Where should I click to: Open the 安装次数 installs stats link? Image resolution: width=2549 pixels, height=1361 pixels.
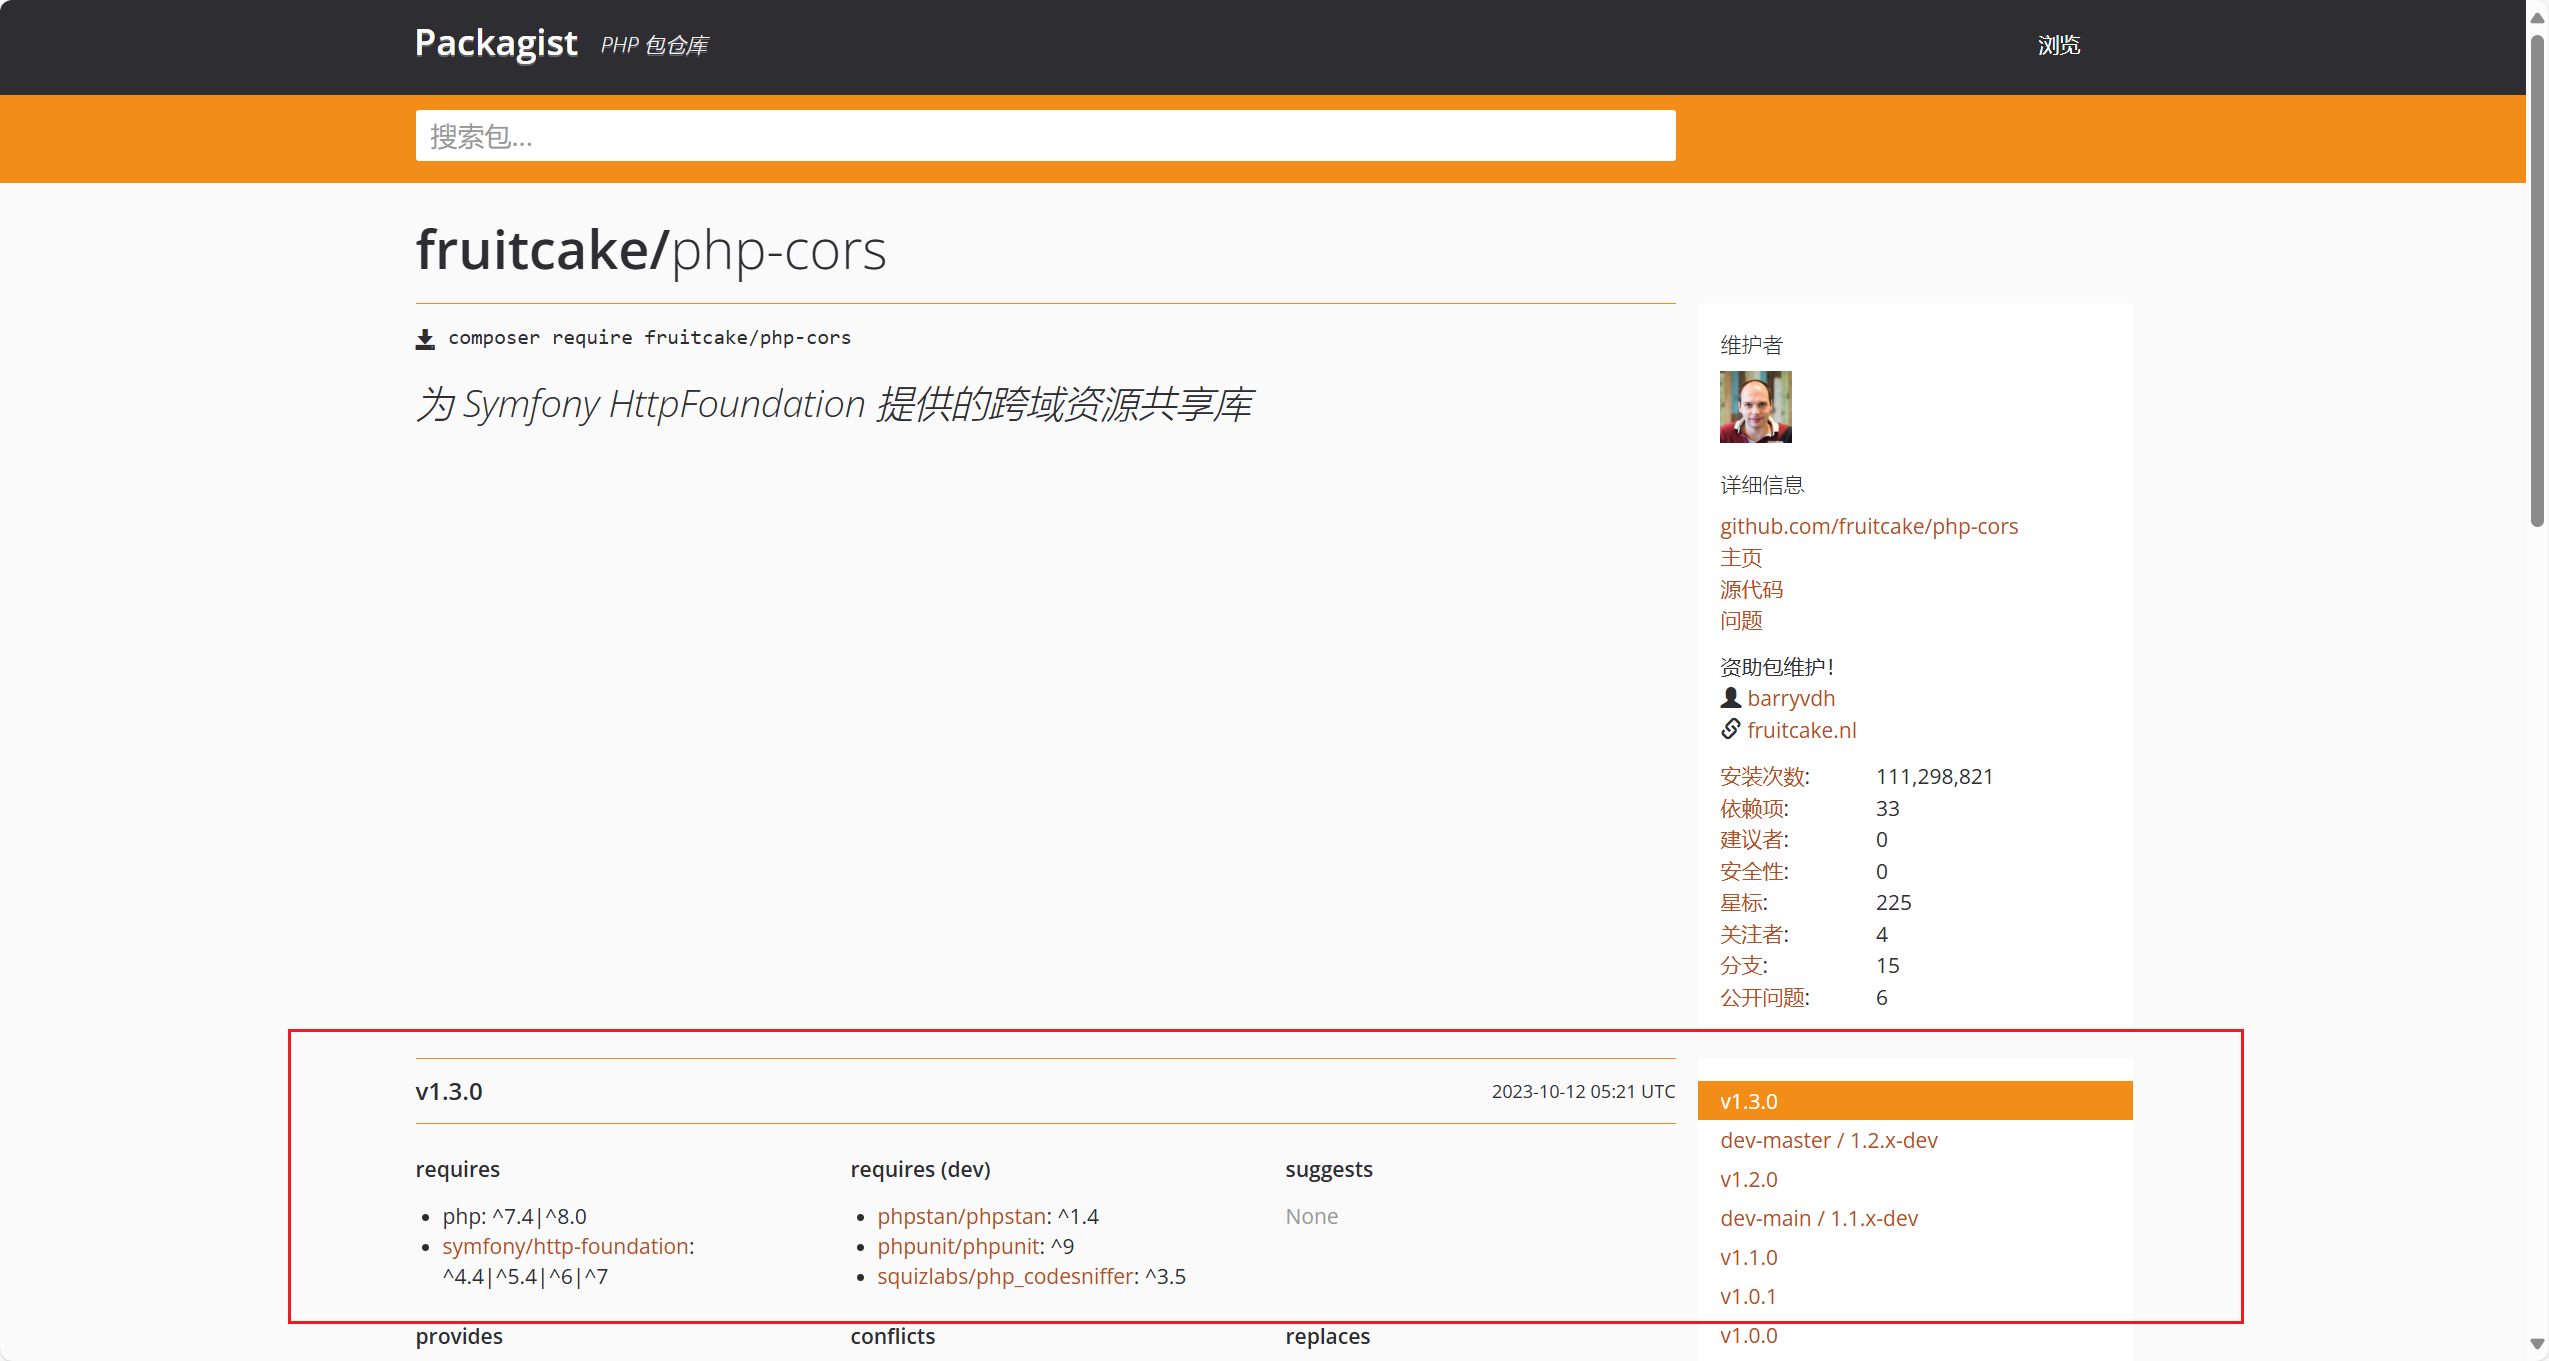pos(1762,776)
